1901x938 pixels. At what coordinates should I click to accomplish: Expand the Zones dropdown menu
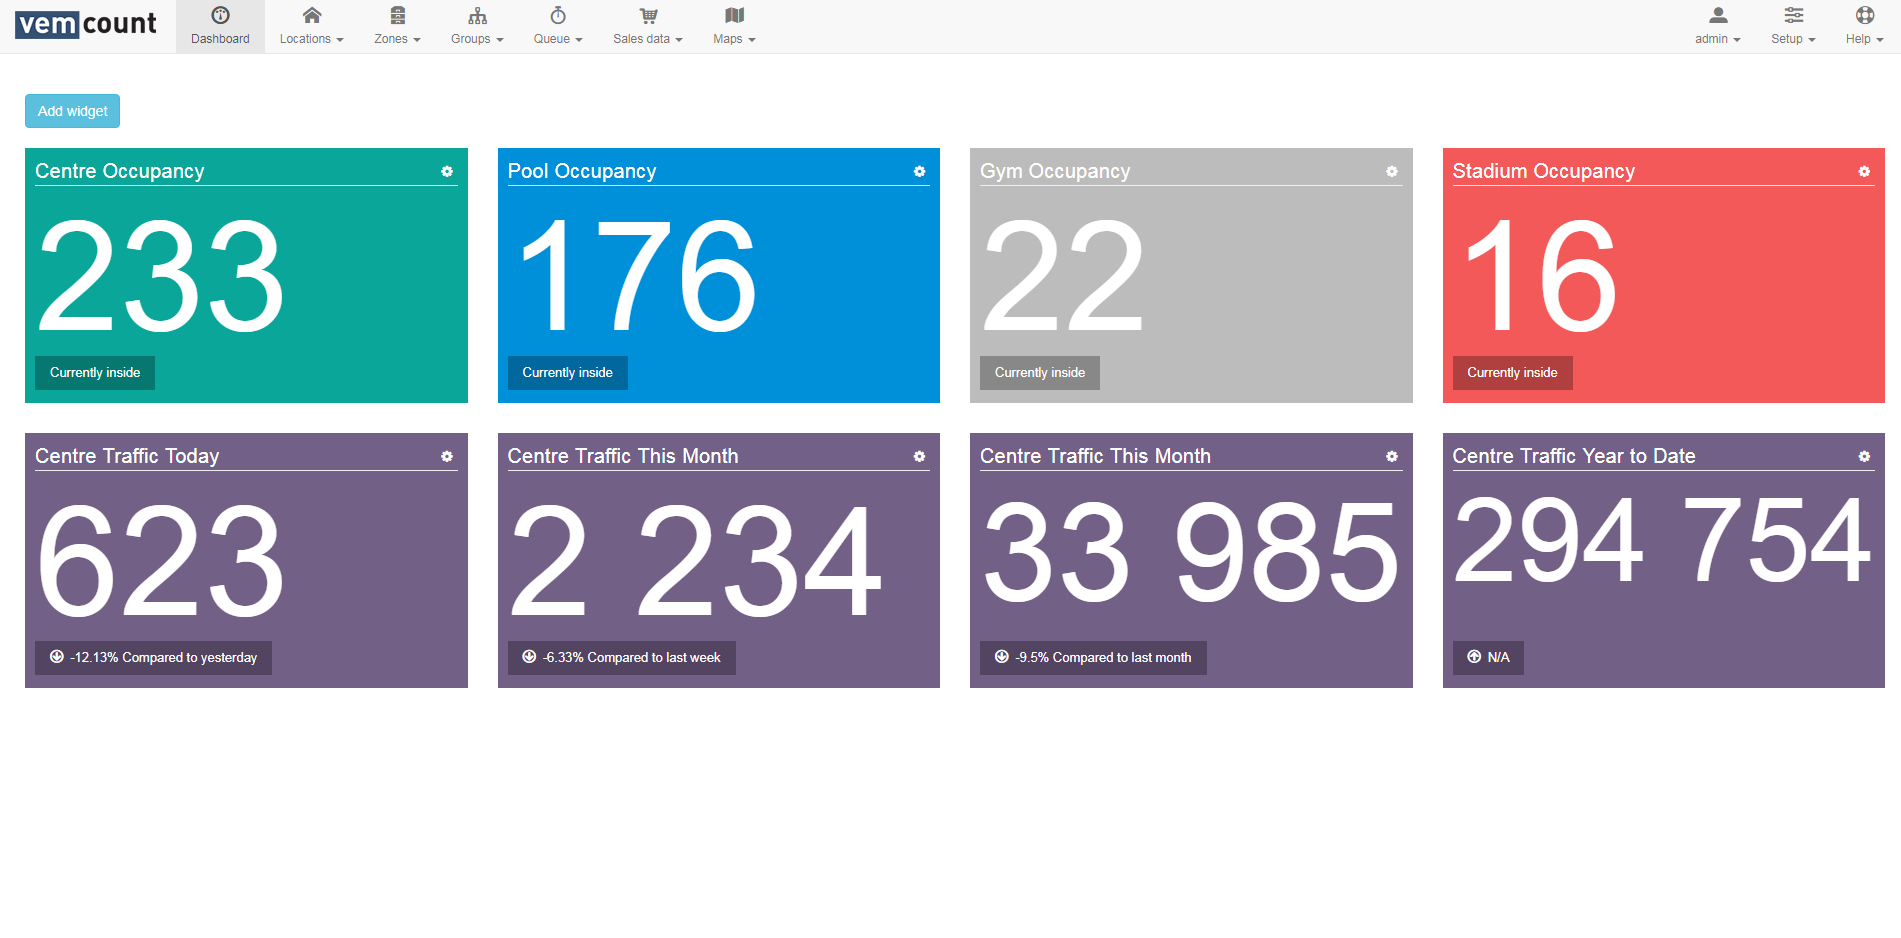coord(398,39)
